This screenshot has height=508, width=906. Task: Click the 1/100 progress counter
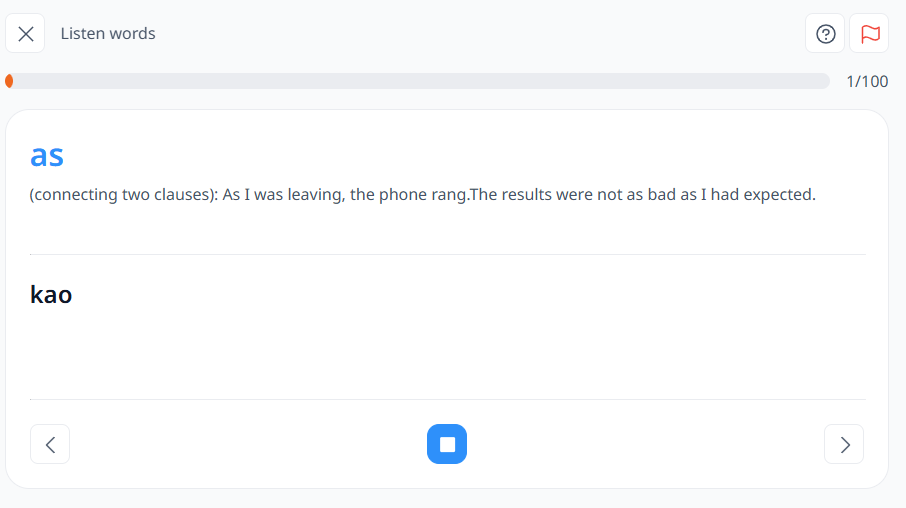pos(867,81)
